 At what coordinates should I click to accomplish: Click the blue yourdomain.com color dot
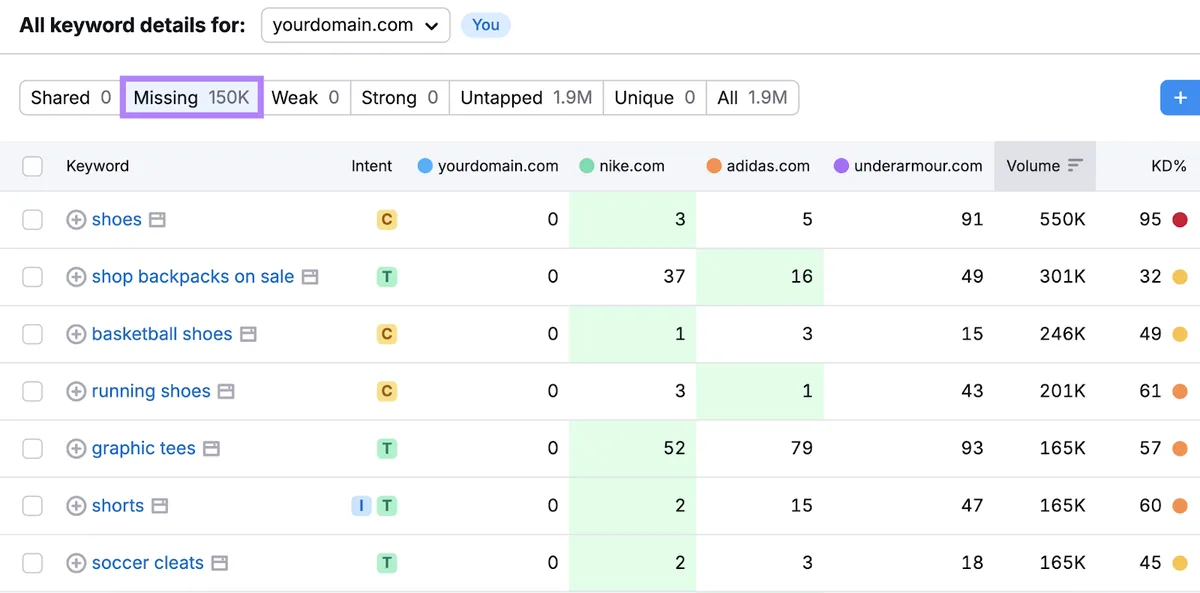pyautogui.click(x=425, y=166)
